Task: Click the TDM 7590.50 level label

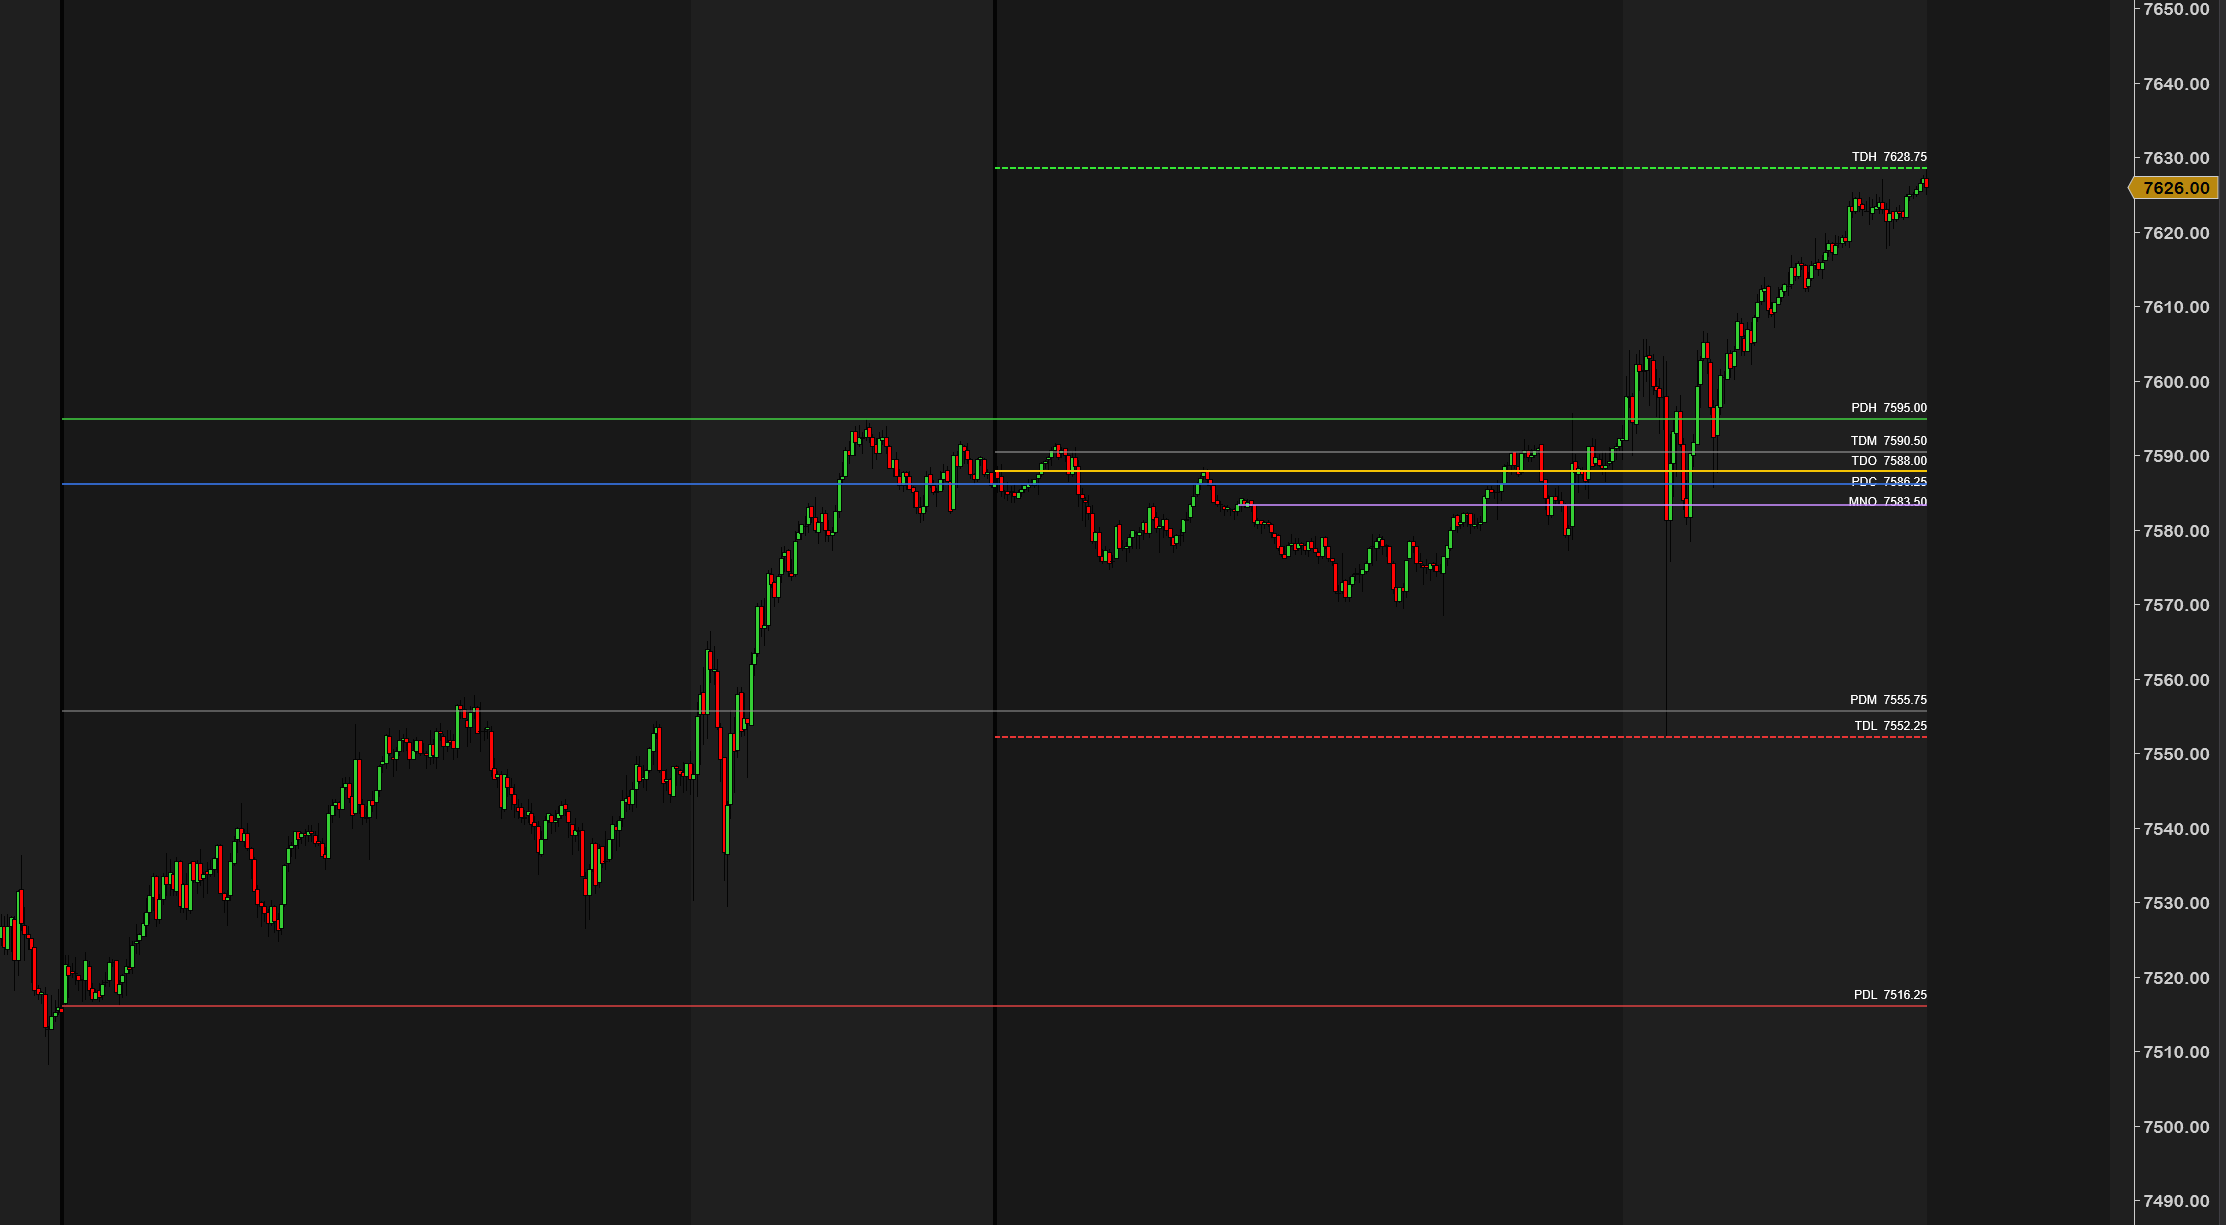Action: click(x=1888, y=441)
